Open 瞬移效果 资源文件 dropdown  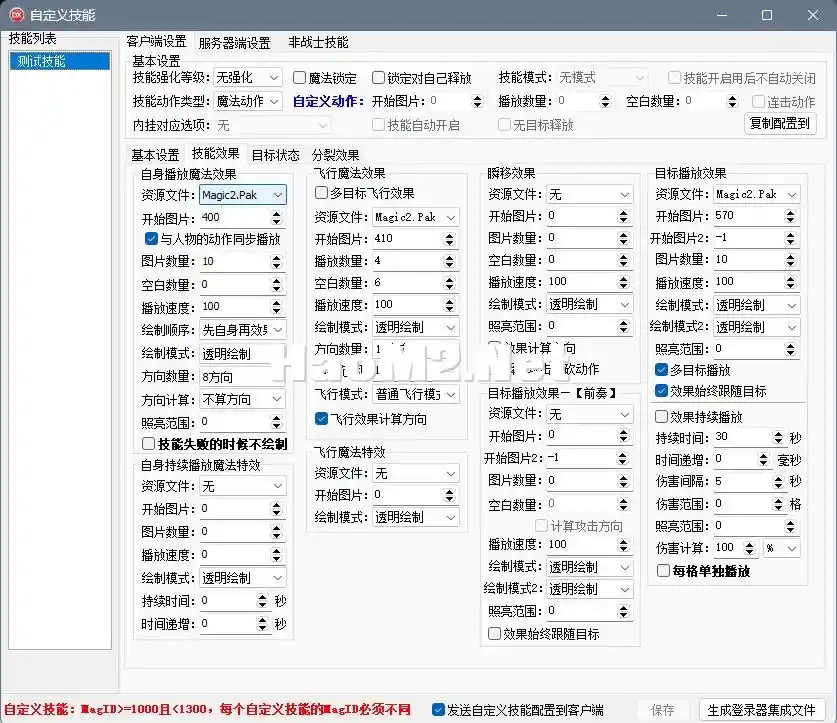point(590,194)
